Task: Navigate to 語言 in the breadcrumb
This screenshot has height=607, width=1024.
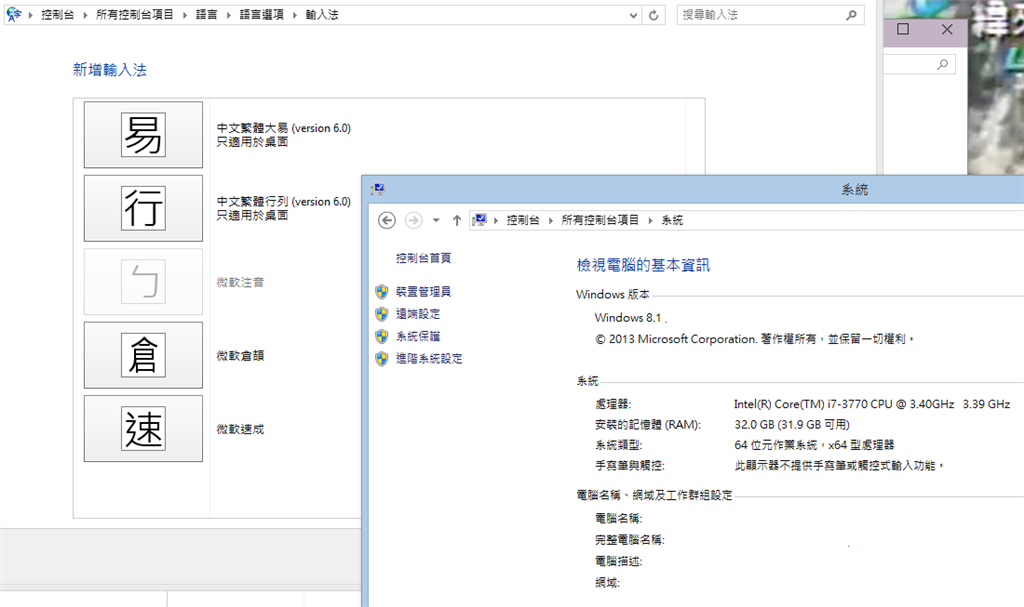Action: (x=206, y=15)
